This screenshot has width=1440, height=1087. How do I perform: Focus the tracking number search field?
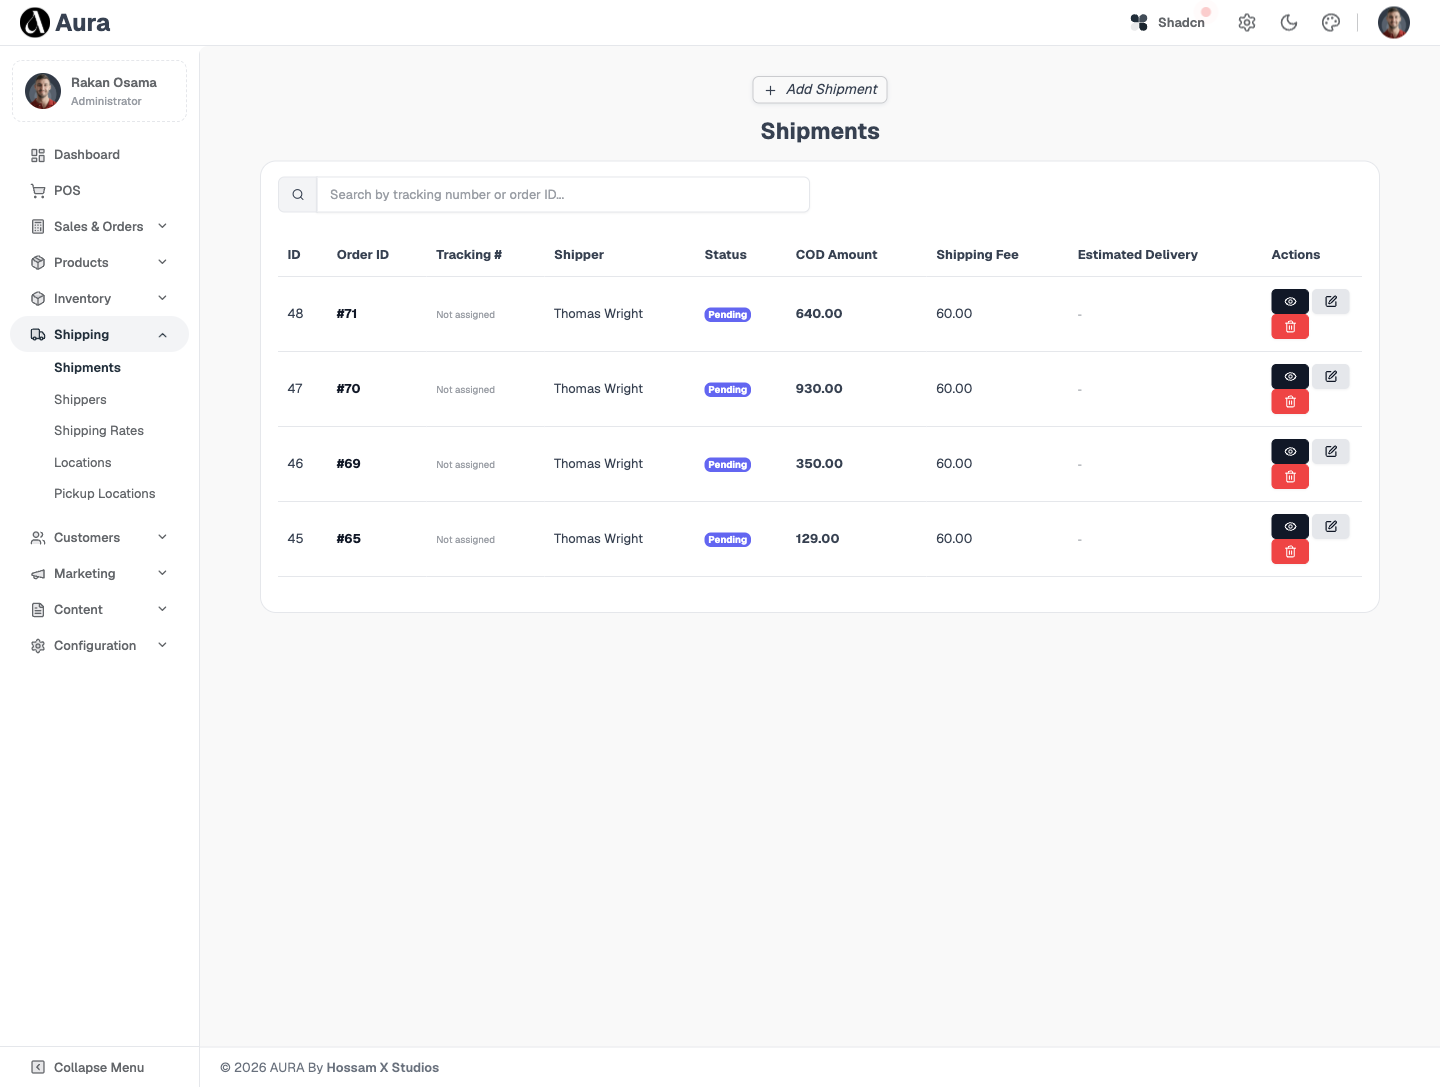click(563, 195)
